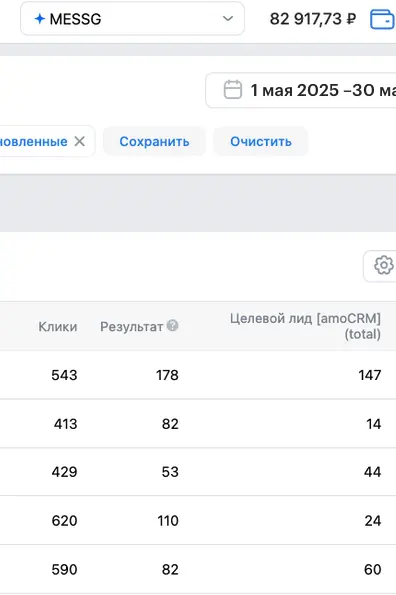
Task: Sort by the Клики column header
Action: (58, 326)
